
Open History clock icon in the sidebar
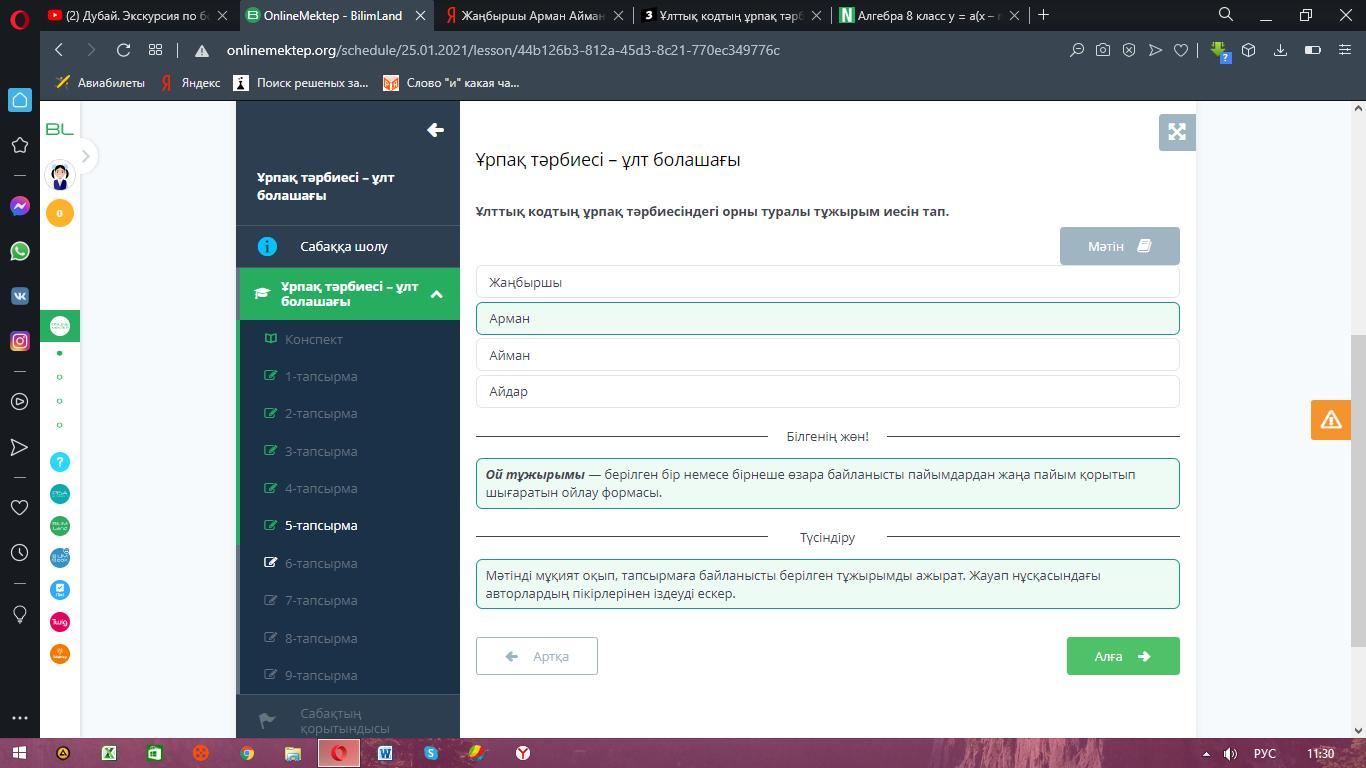[x=19, y=553]
